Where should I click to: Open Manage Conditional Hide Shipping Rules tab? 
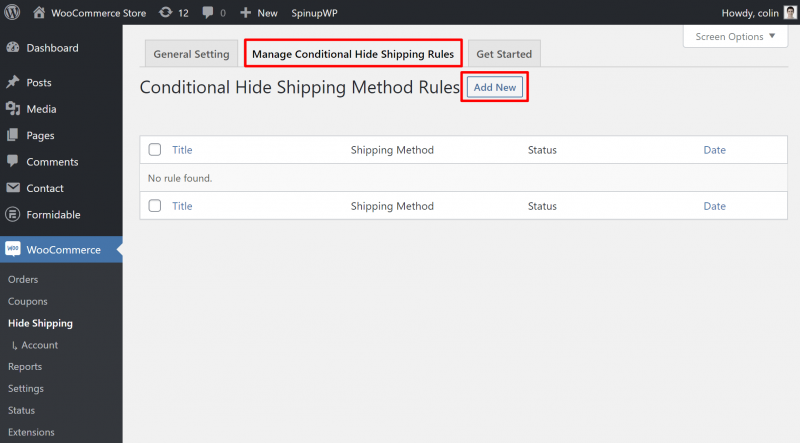point(353,54)
